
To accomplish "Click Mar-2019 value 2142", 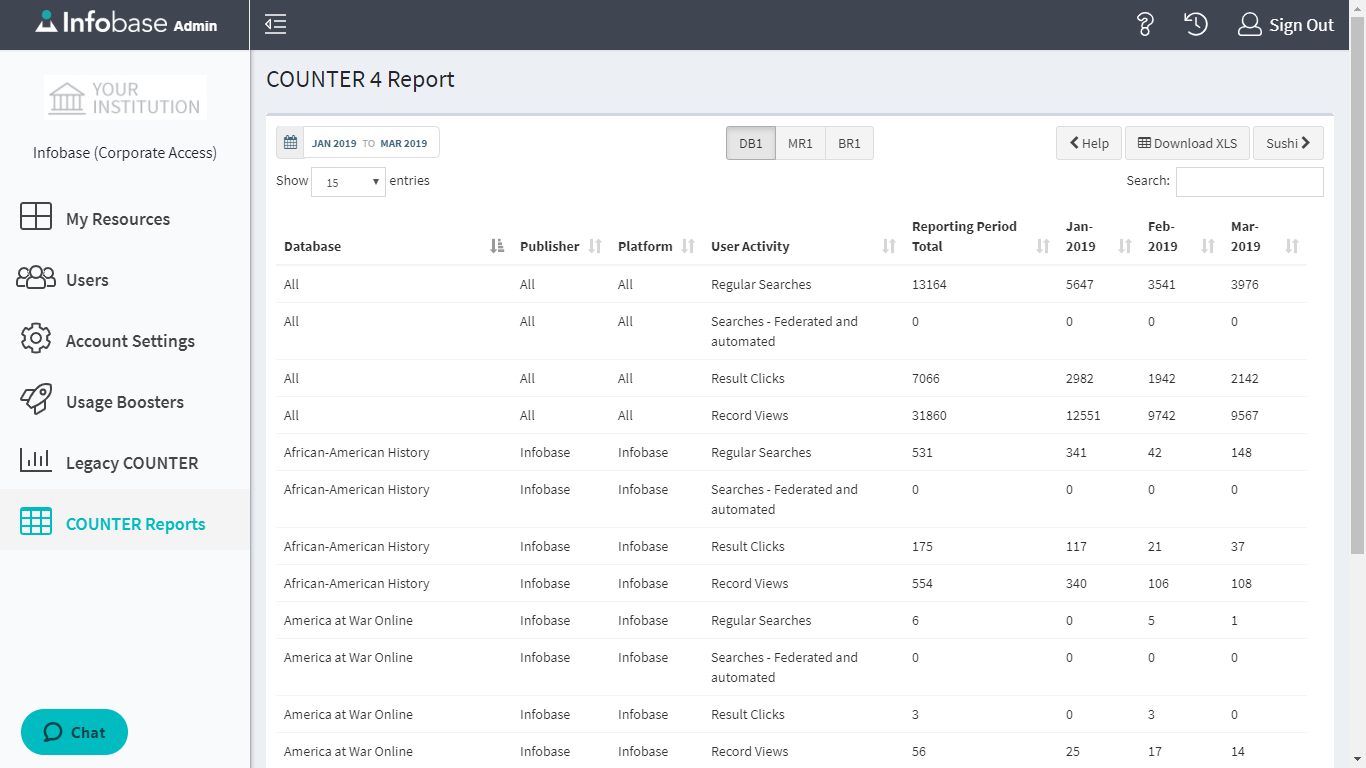I will 1245,378.
